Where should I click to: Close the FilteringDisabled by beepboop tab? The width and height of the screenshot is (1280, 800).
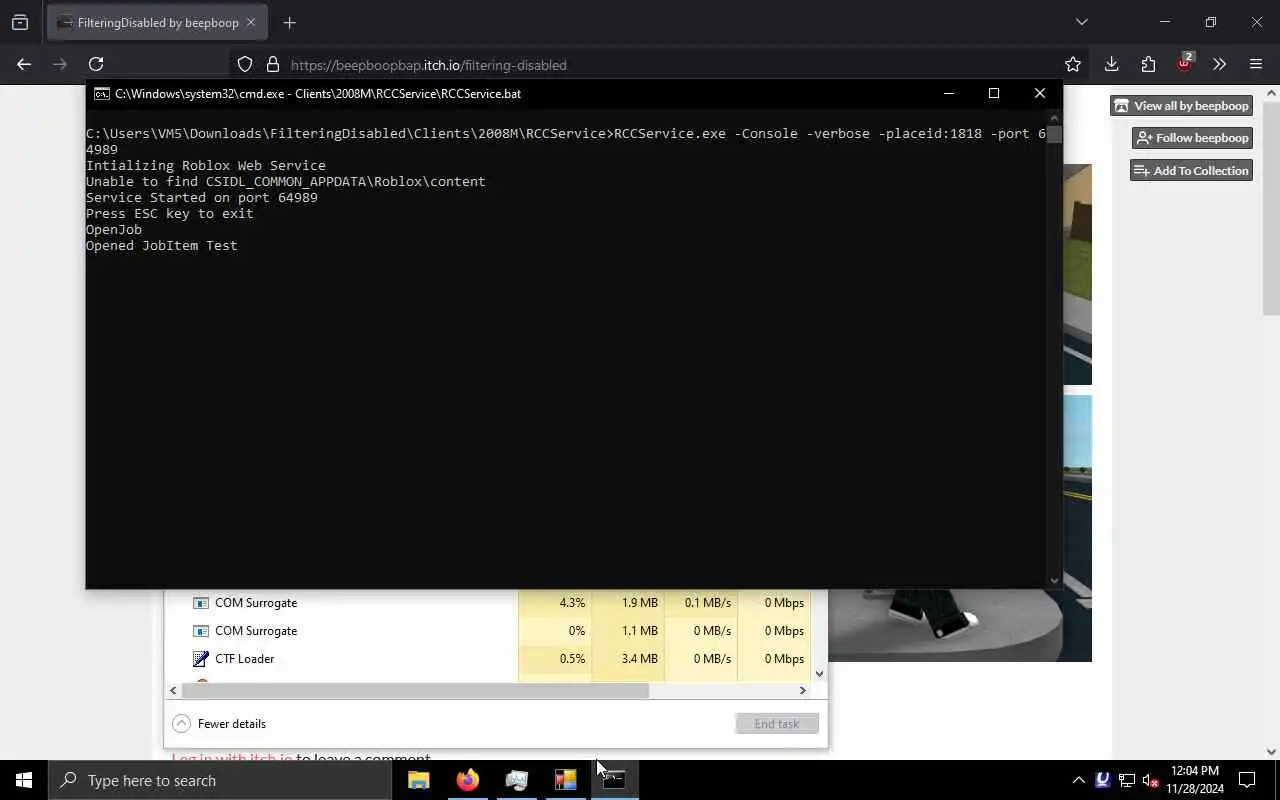point(251,22)
